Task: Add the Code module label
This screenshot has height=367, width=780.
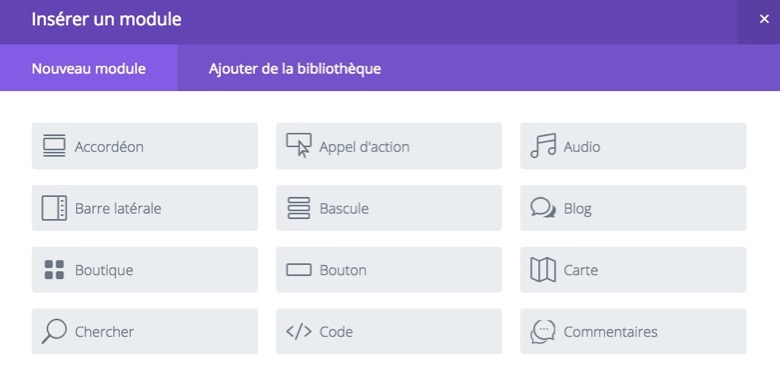Action: [336, 332]
